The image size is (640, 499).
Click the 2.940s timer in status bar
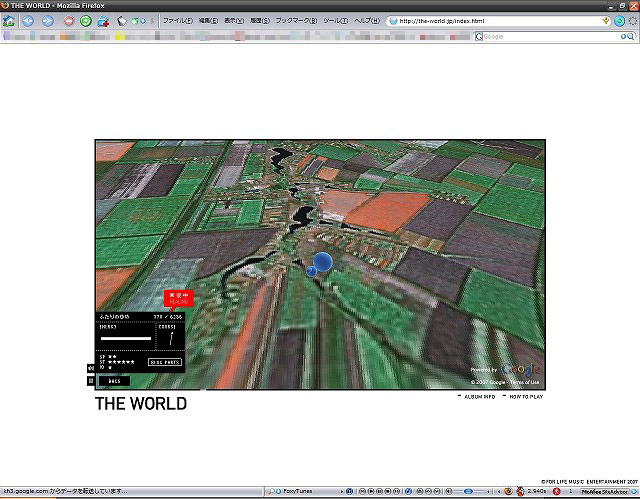(537, 491)
